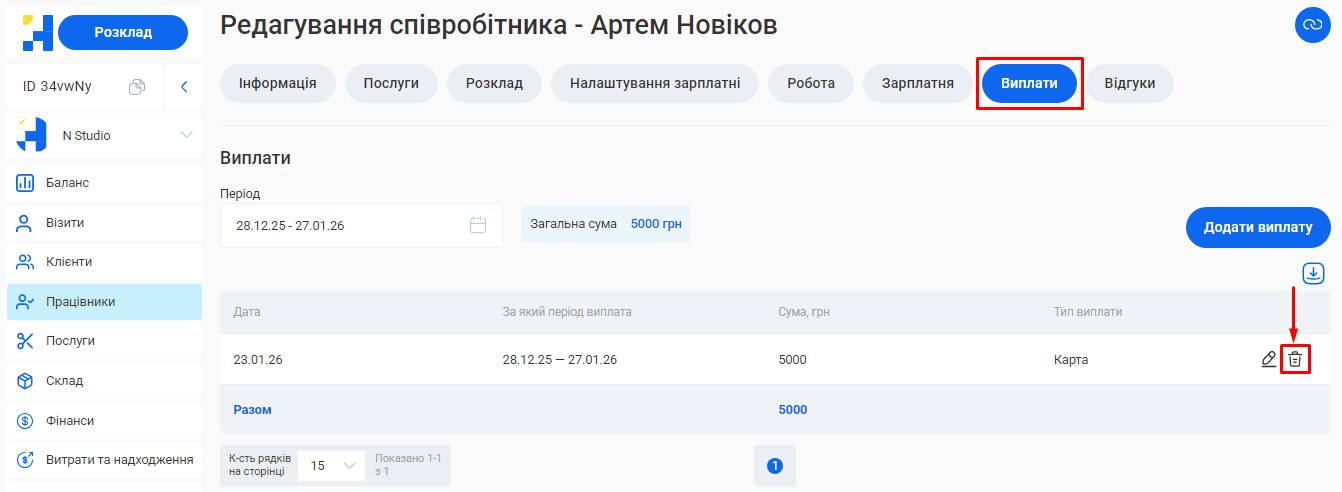
Task: Switch to the Відгуки tab
Action: (1130, 83)
